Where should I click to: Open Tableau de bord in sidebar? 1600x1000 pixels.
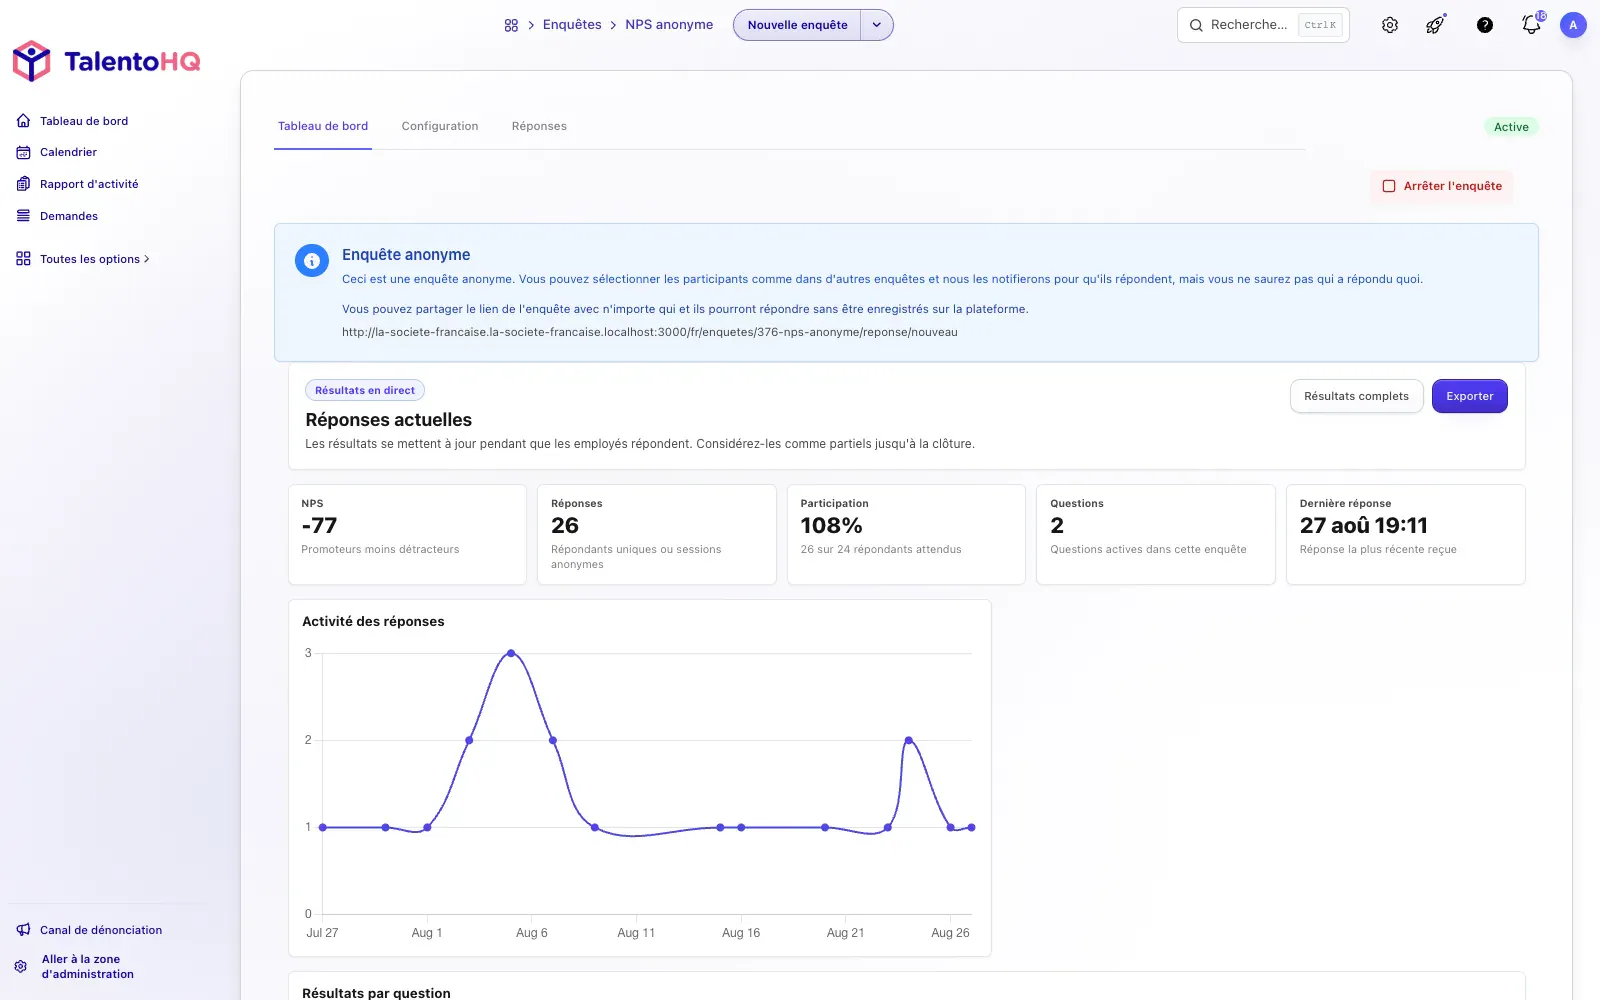84,121
